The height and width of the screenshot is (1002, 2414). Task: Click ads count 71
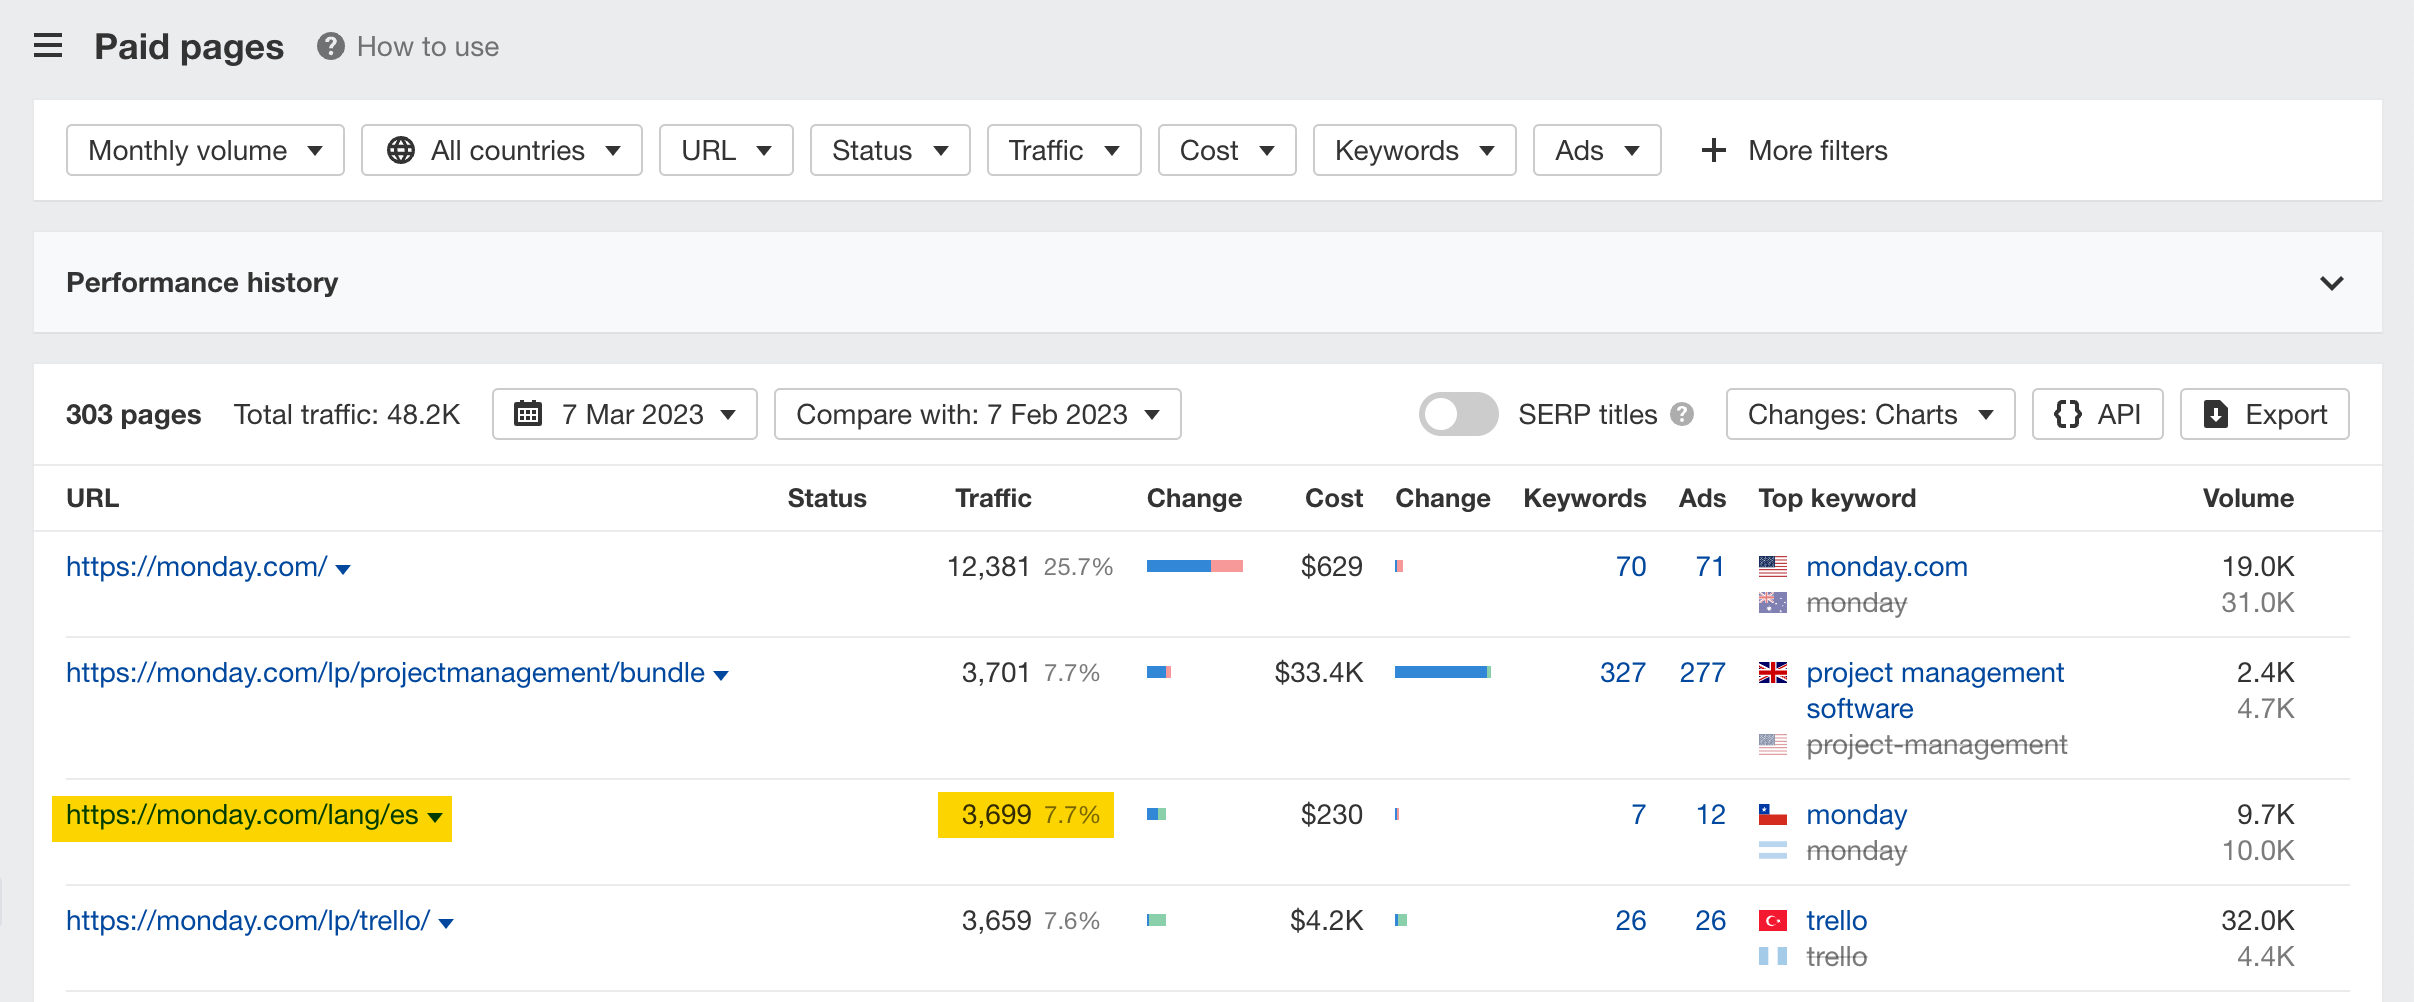click(1711, 566)
